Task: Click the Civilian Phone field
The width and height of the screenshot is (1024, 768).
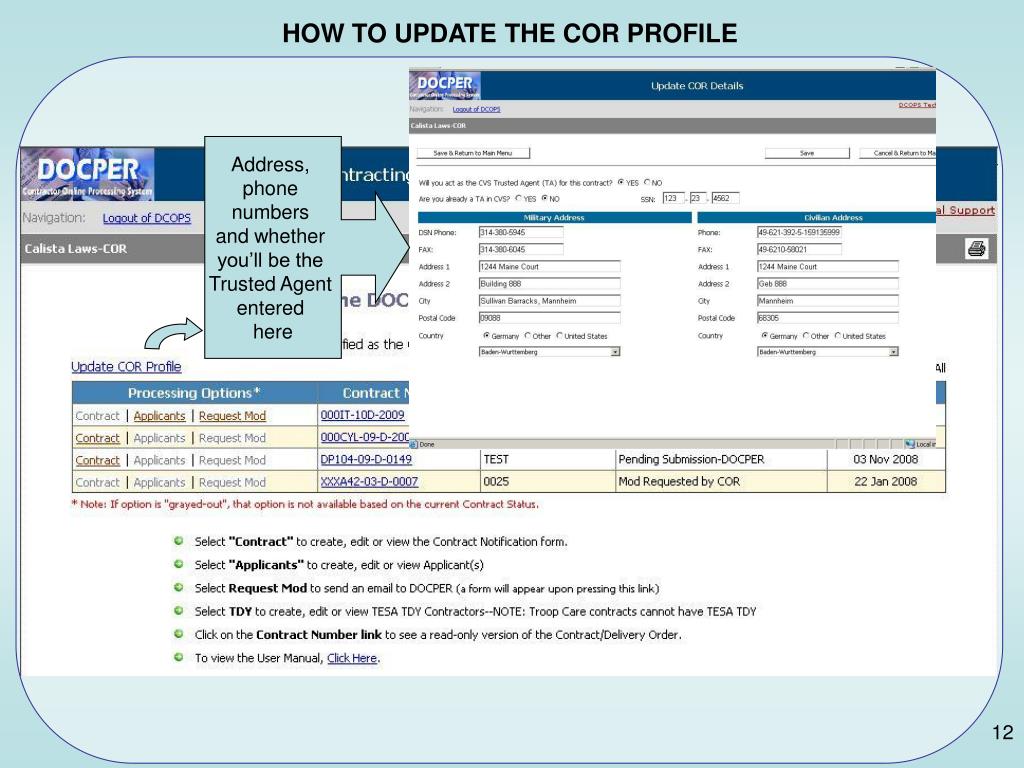Action: point(799,232)
